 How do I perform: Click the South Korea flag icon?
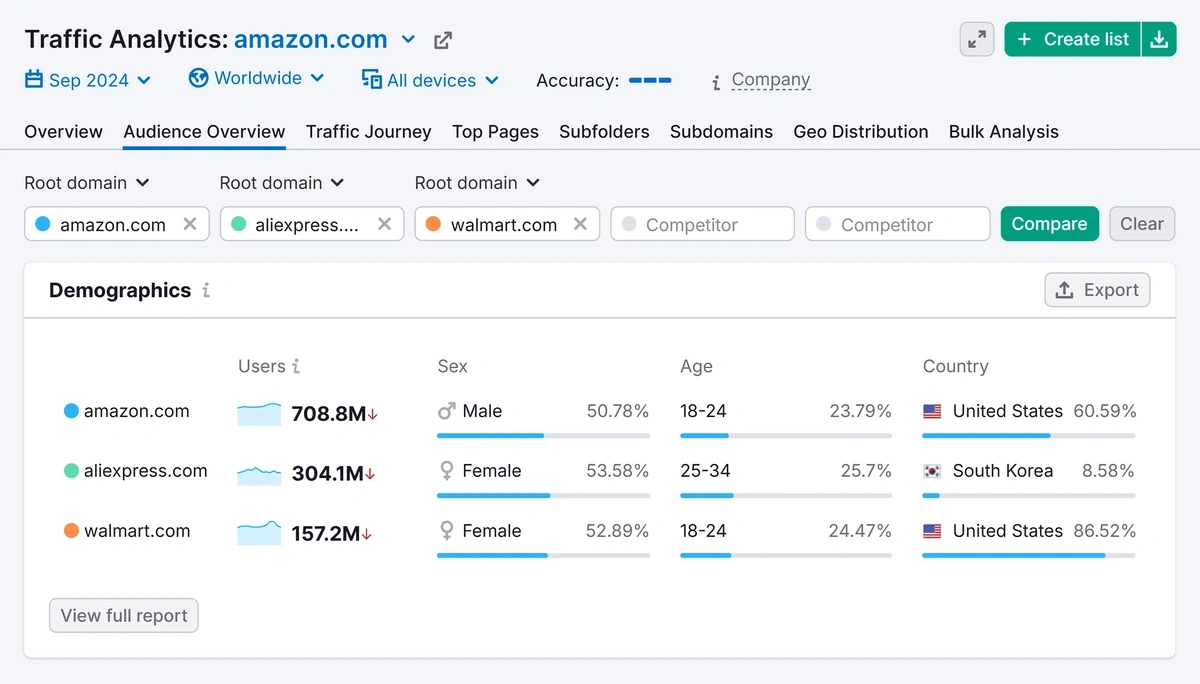932,471
